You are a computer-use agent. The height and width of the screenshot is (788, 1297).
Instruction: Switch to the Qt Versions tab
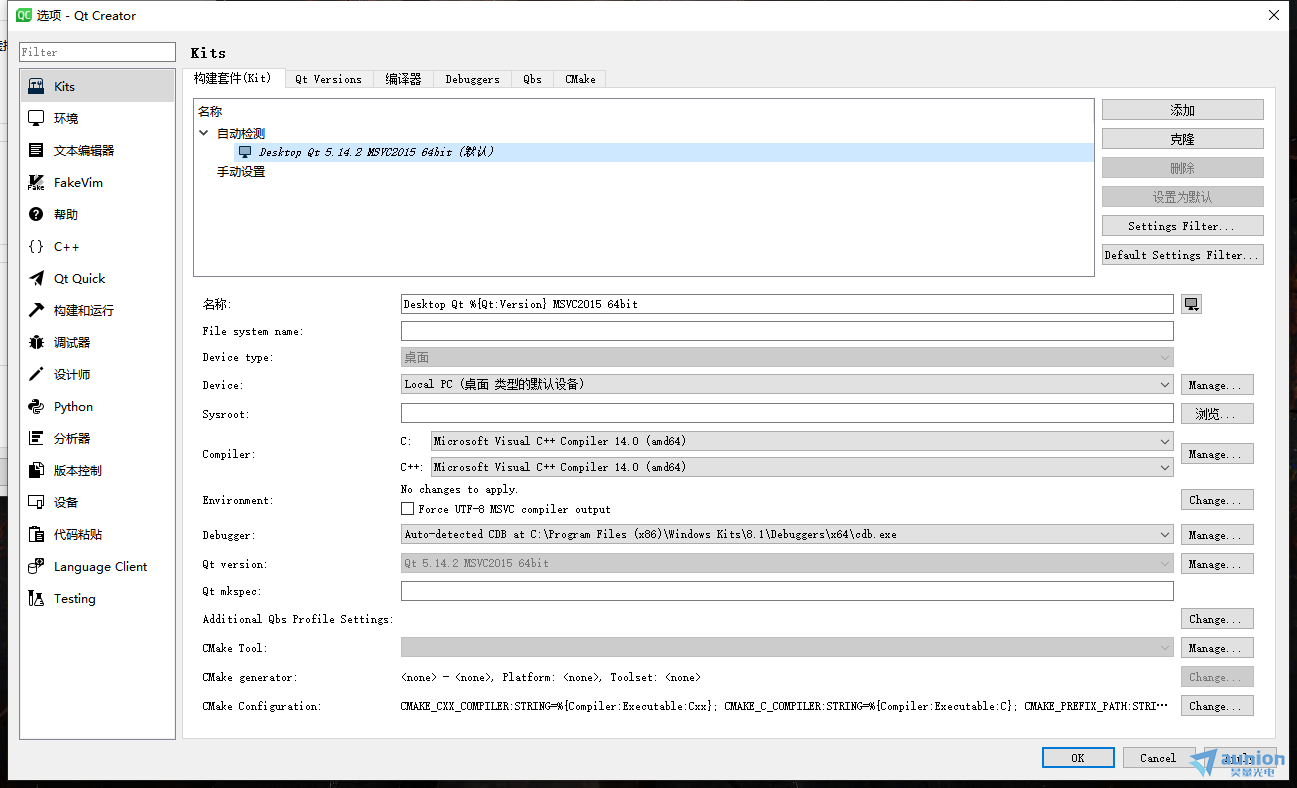tap(329, 79)
